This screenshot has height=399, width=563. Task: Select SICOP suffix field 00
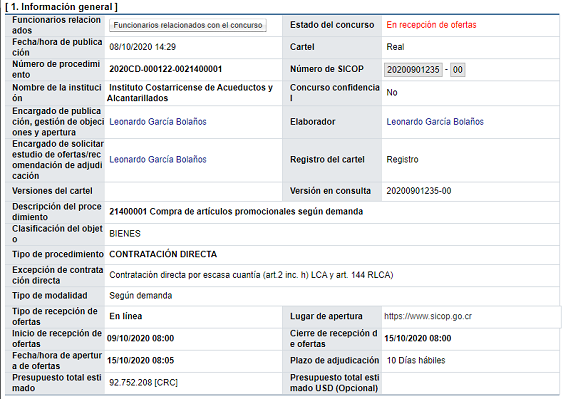[457, 70]
